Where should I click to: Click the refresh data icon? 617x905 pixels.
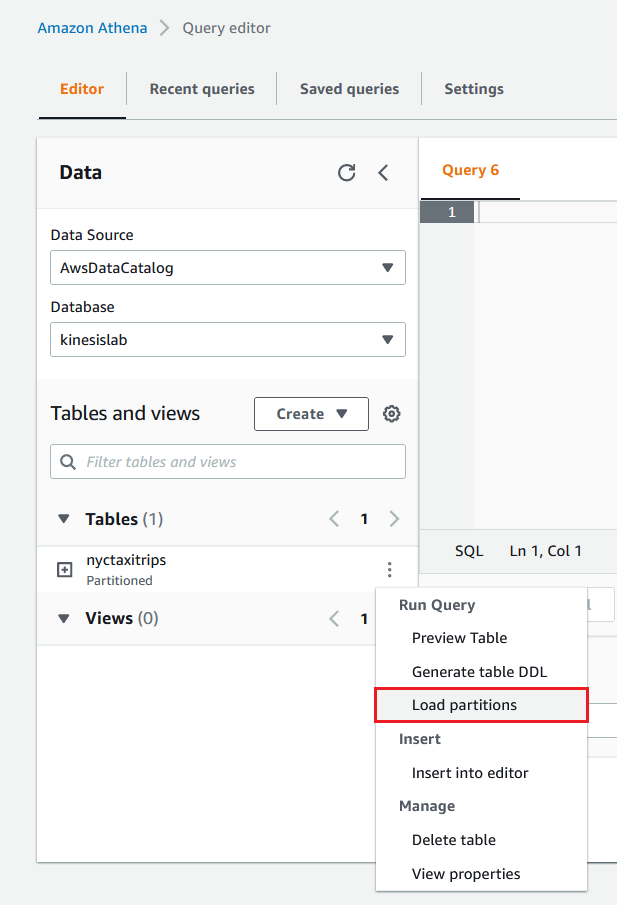click(x=346, y=173)
